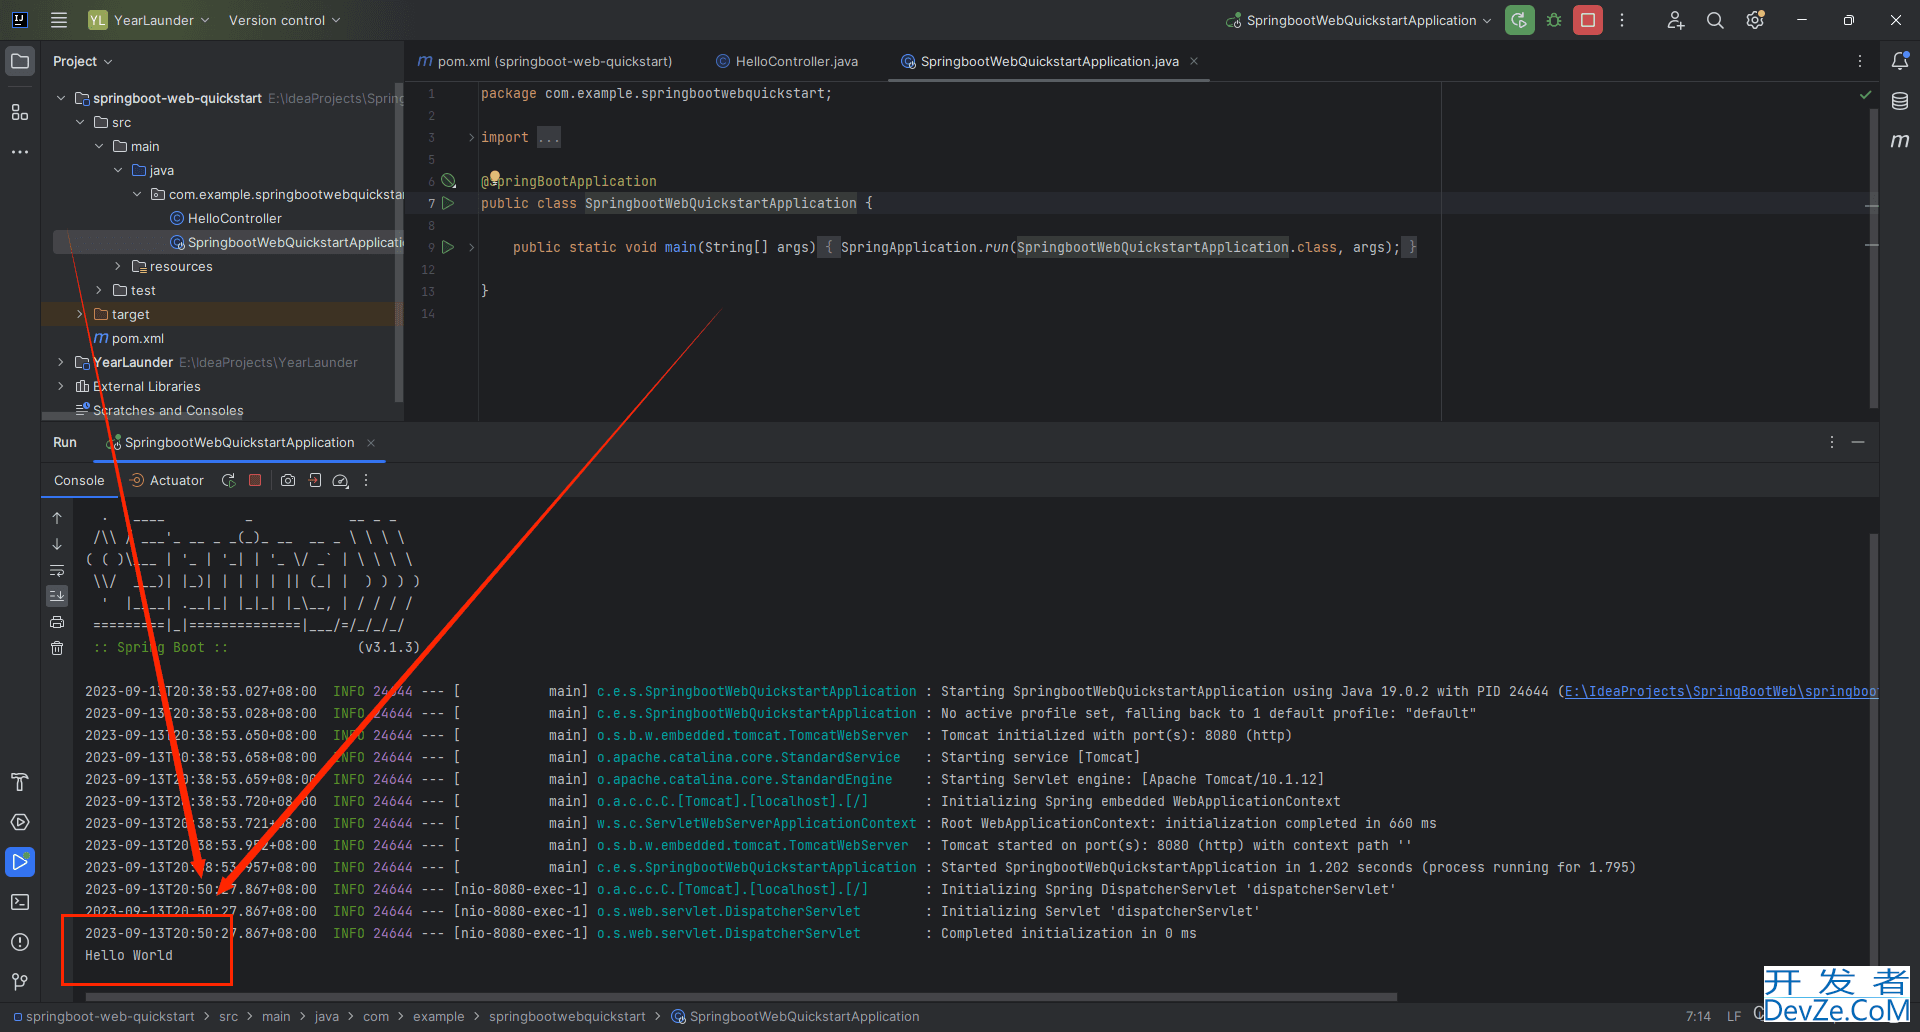Toggle scroll to end of console
The image size is (1920, 1032).
(x=57, y=596)
